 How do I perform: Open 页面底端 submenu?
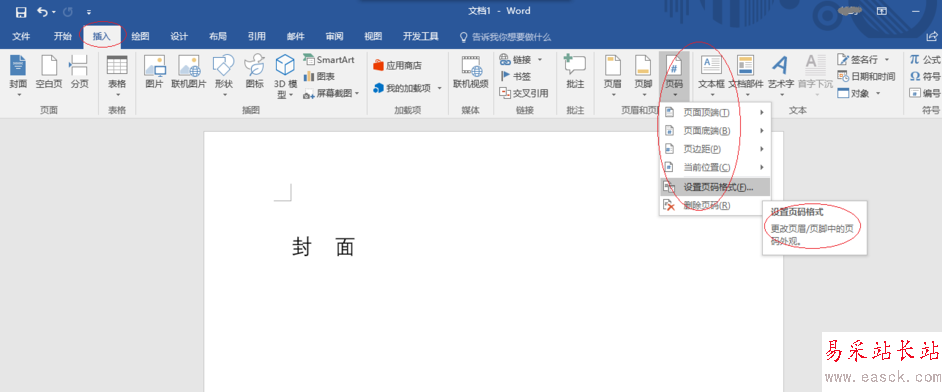pos(714,130)
